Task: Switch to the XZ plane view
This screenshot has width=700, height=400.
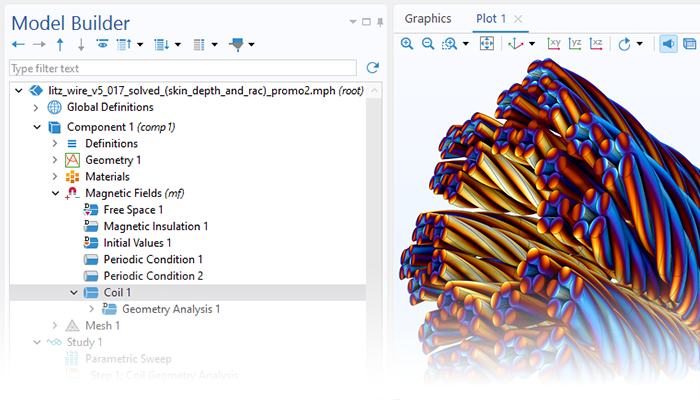Action: point(597,44)
